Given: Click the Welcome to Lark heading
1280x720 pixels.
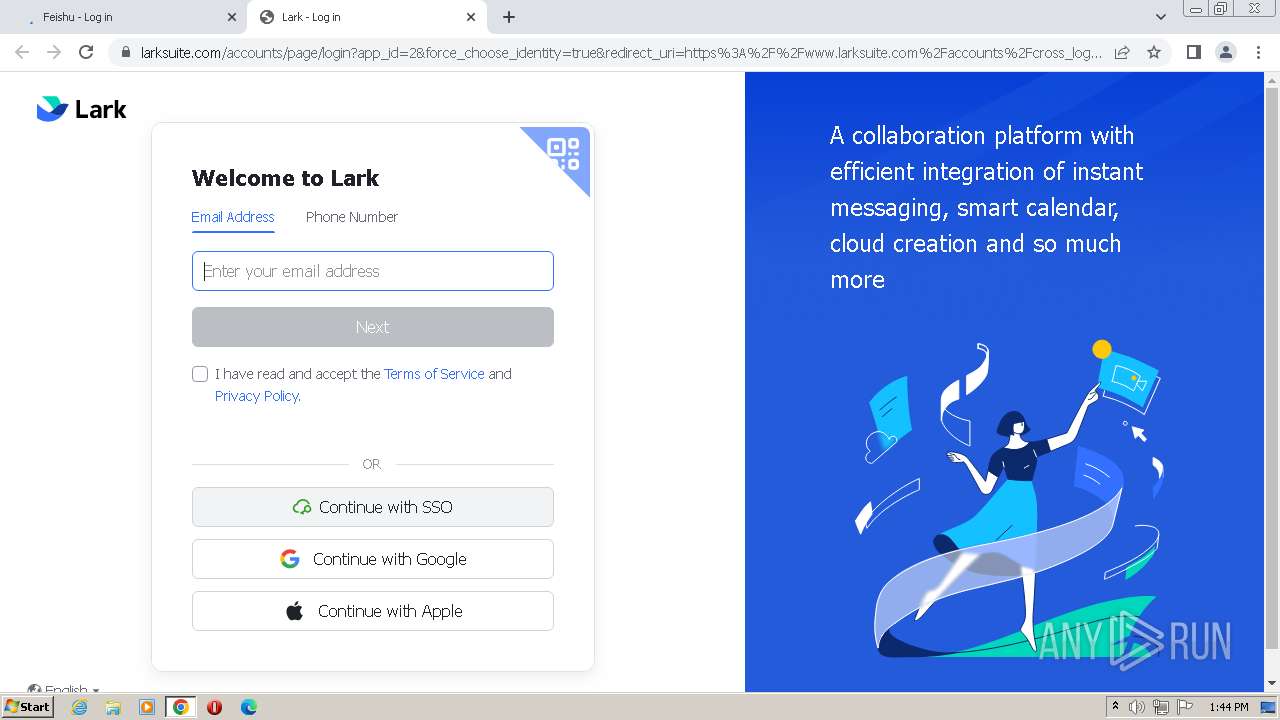Looking at the screenshot, I should 285,178.
